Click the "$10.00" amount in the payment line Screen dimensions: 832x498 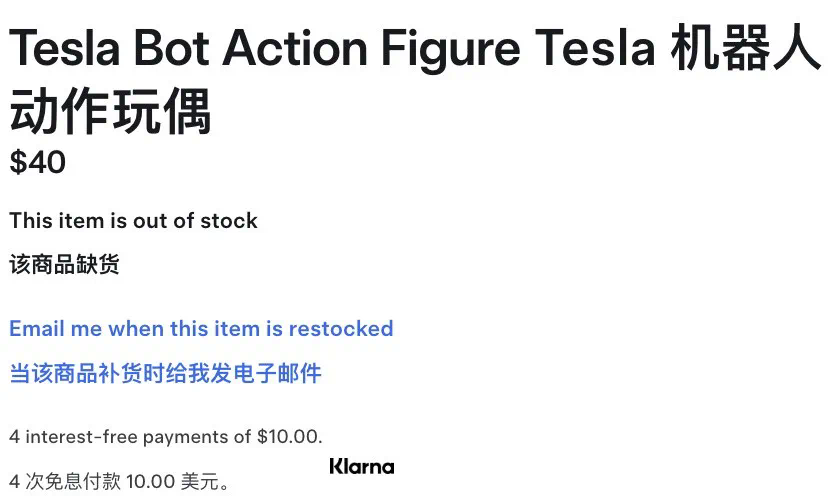[289, 437]
